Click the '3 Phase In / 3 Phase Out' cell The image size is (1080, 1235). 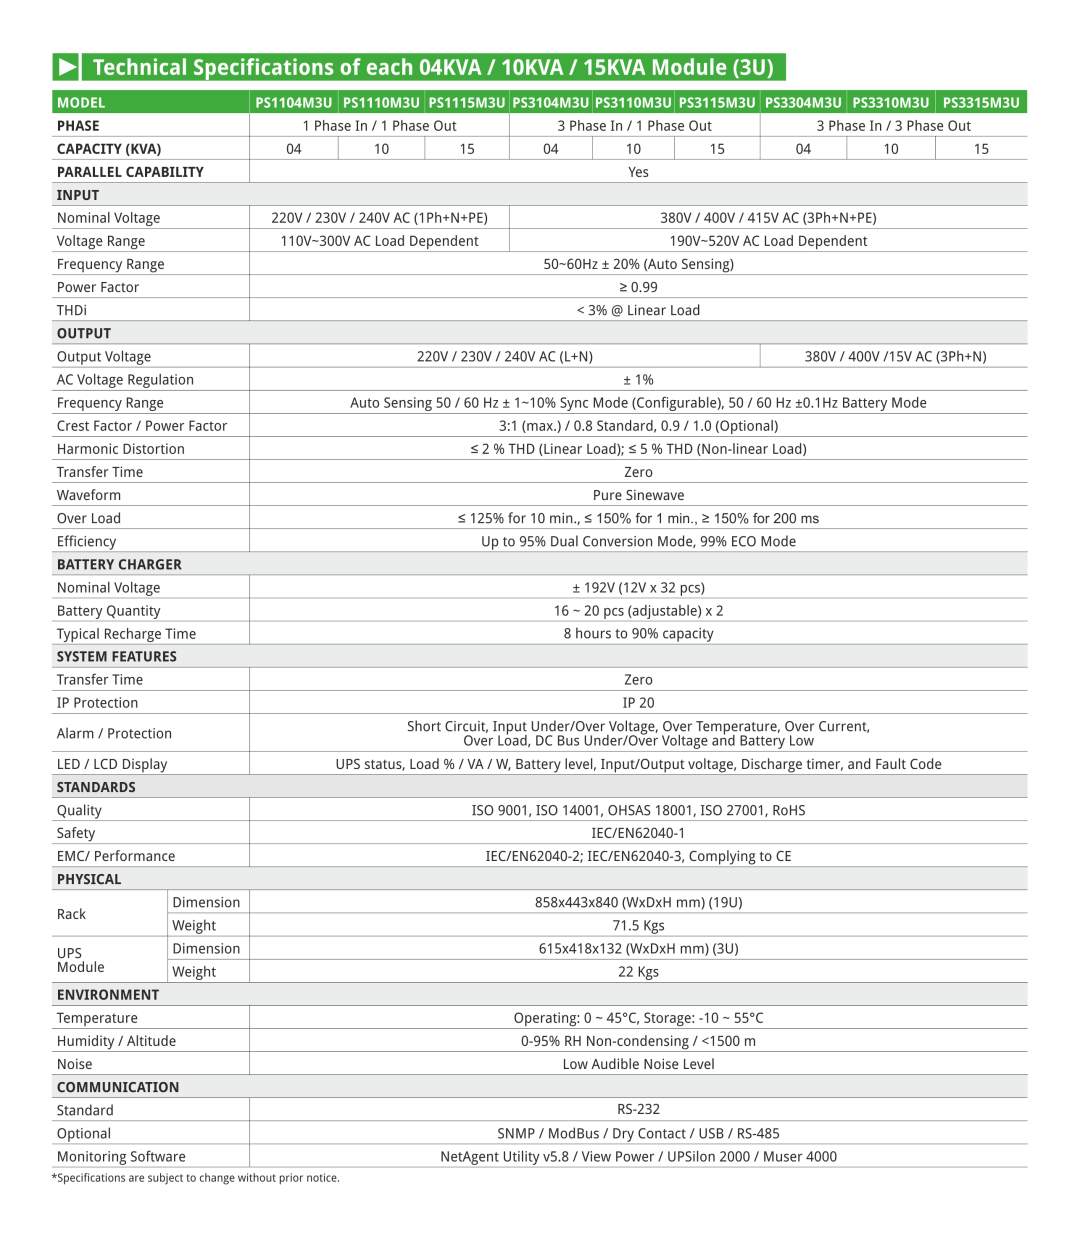point(894,126)
